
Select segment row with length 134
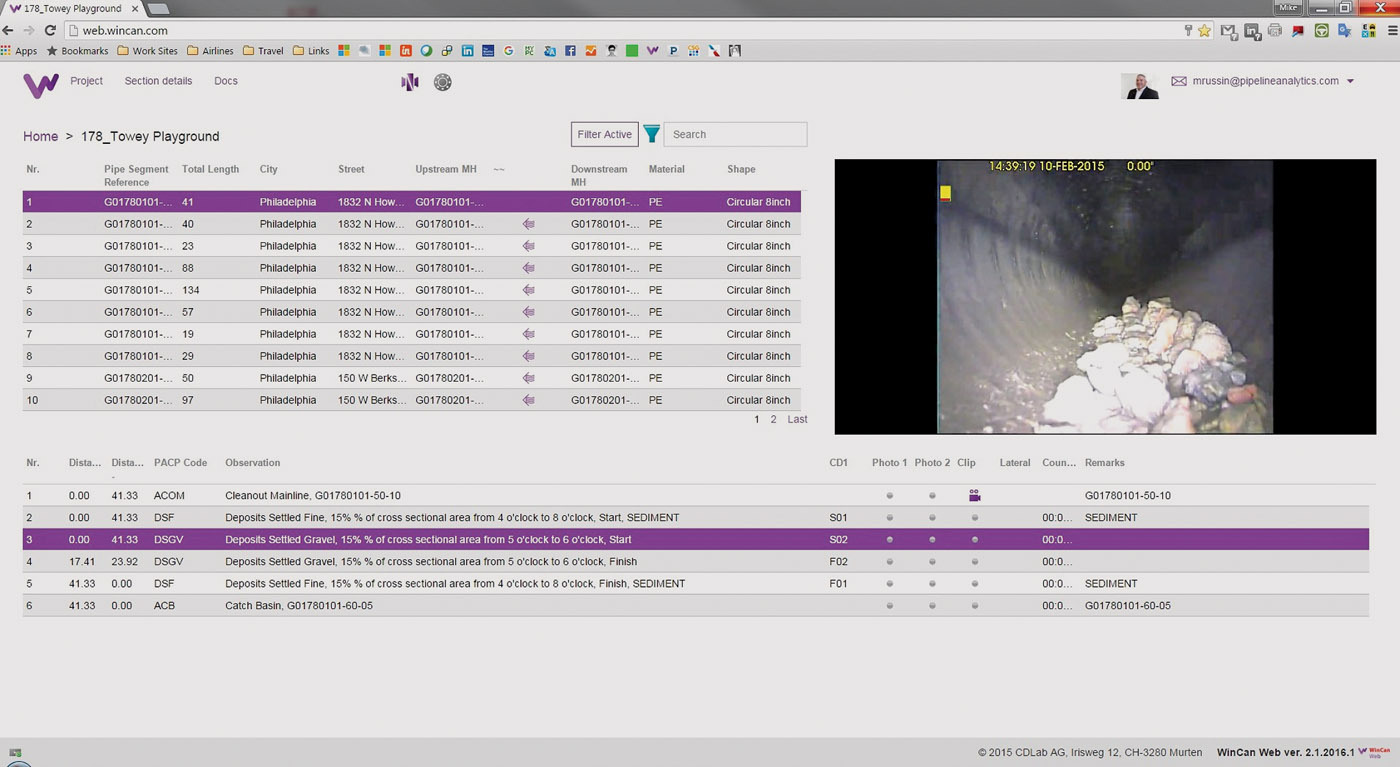point(412,290)
